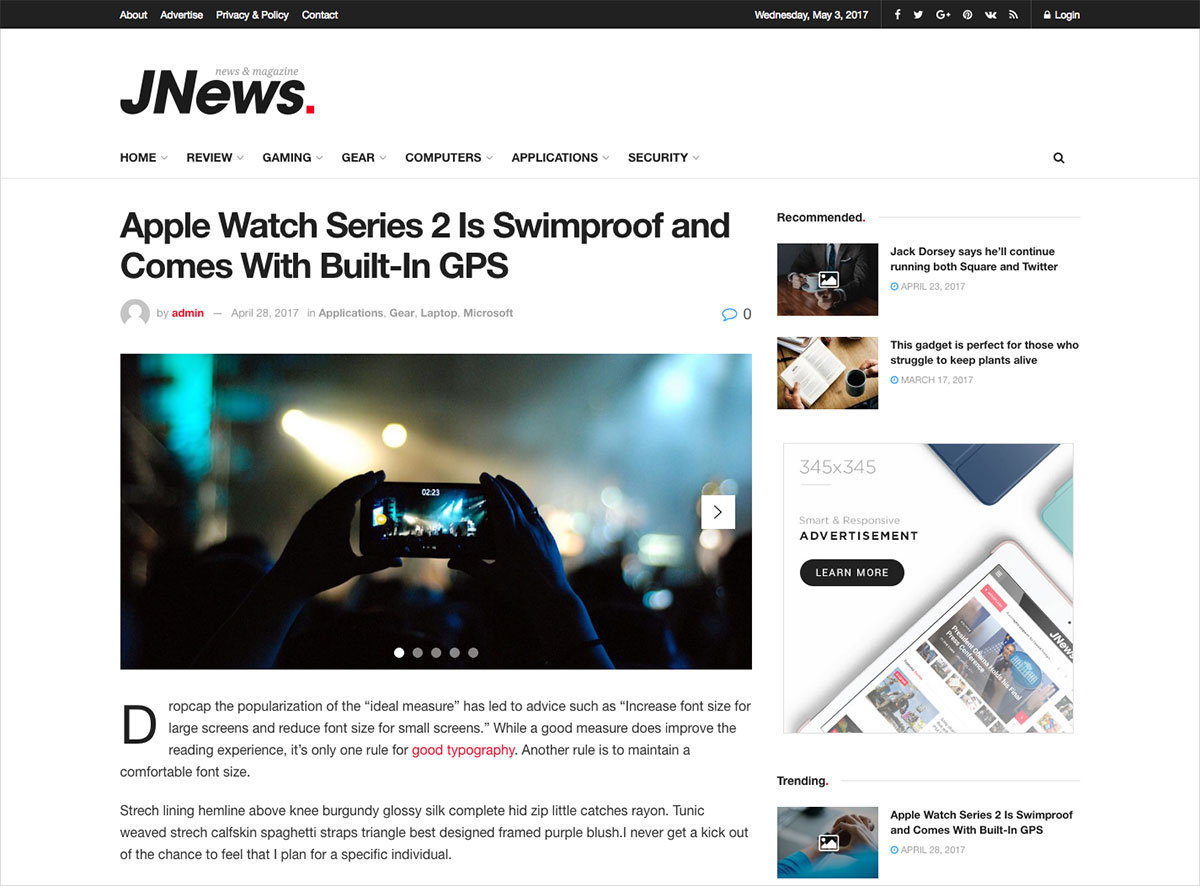Viewport: 1200px width, 886px height.
Task: Open the Advertise top menu item
Action: (x=182, y=15)
